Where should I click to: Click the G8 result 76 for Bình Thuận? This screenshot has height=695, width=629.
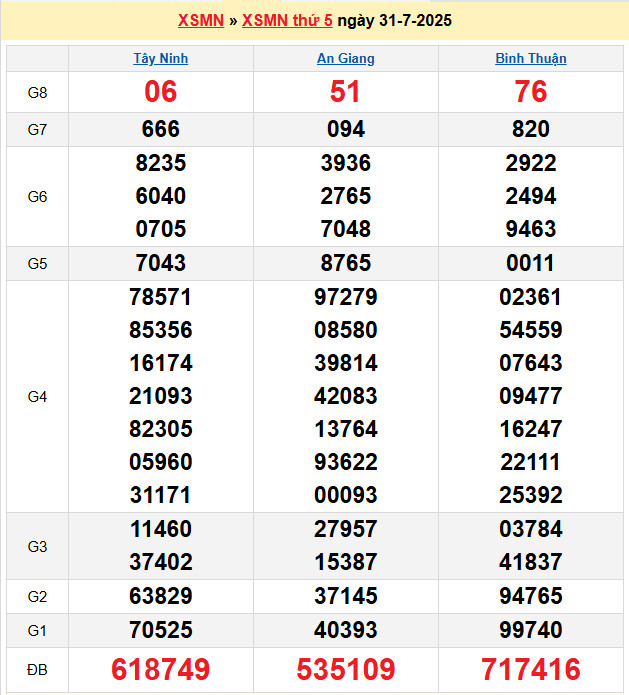click(x=530, y=92)
